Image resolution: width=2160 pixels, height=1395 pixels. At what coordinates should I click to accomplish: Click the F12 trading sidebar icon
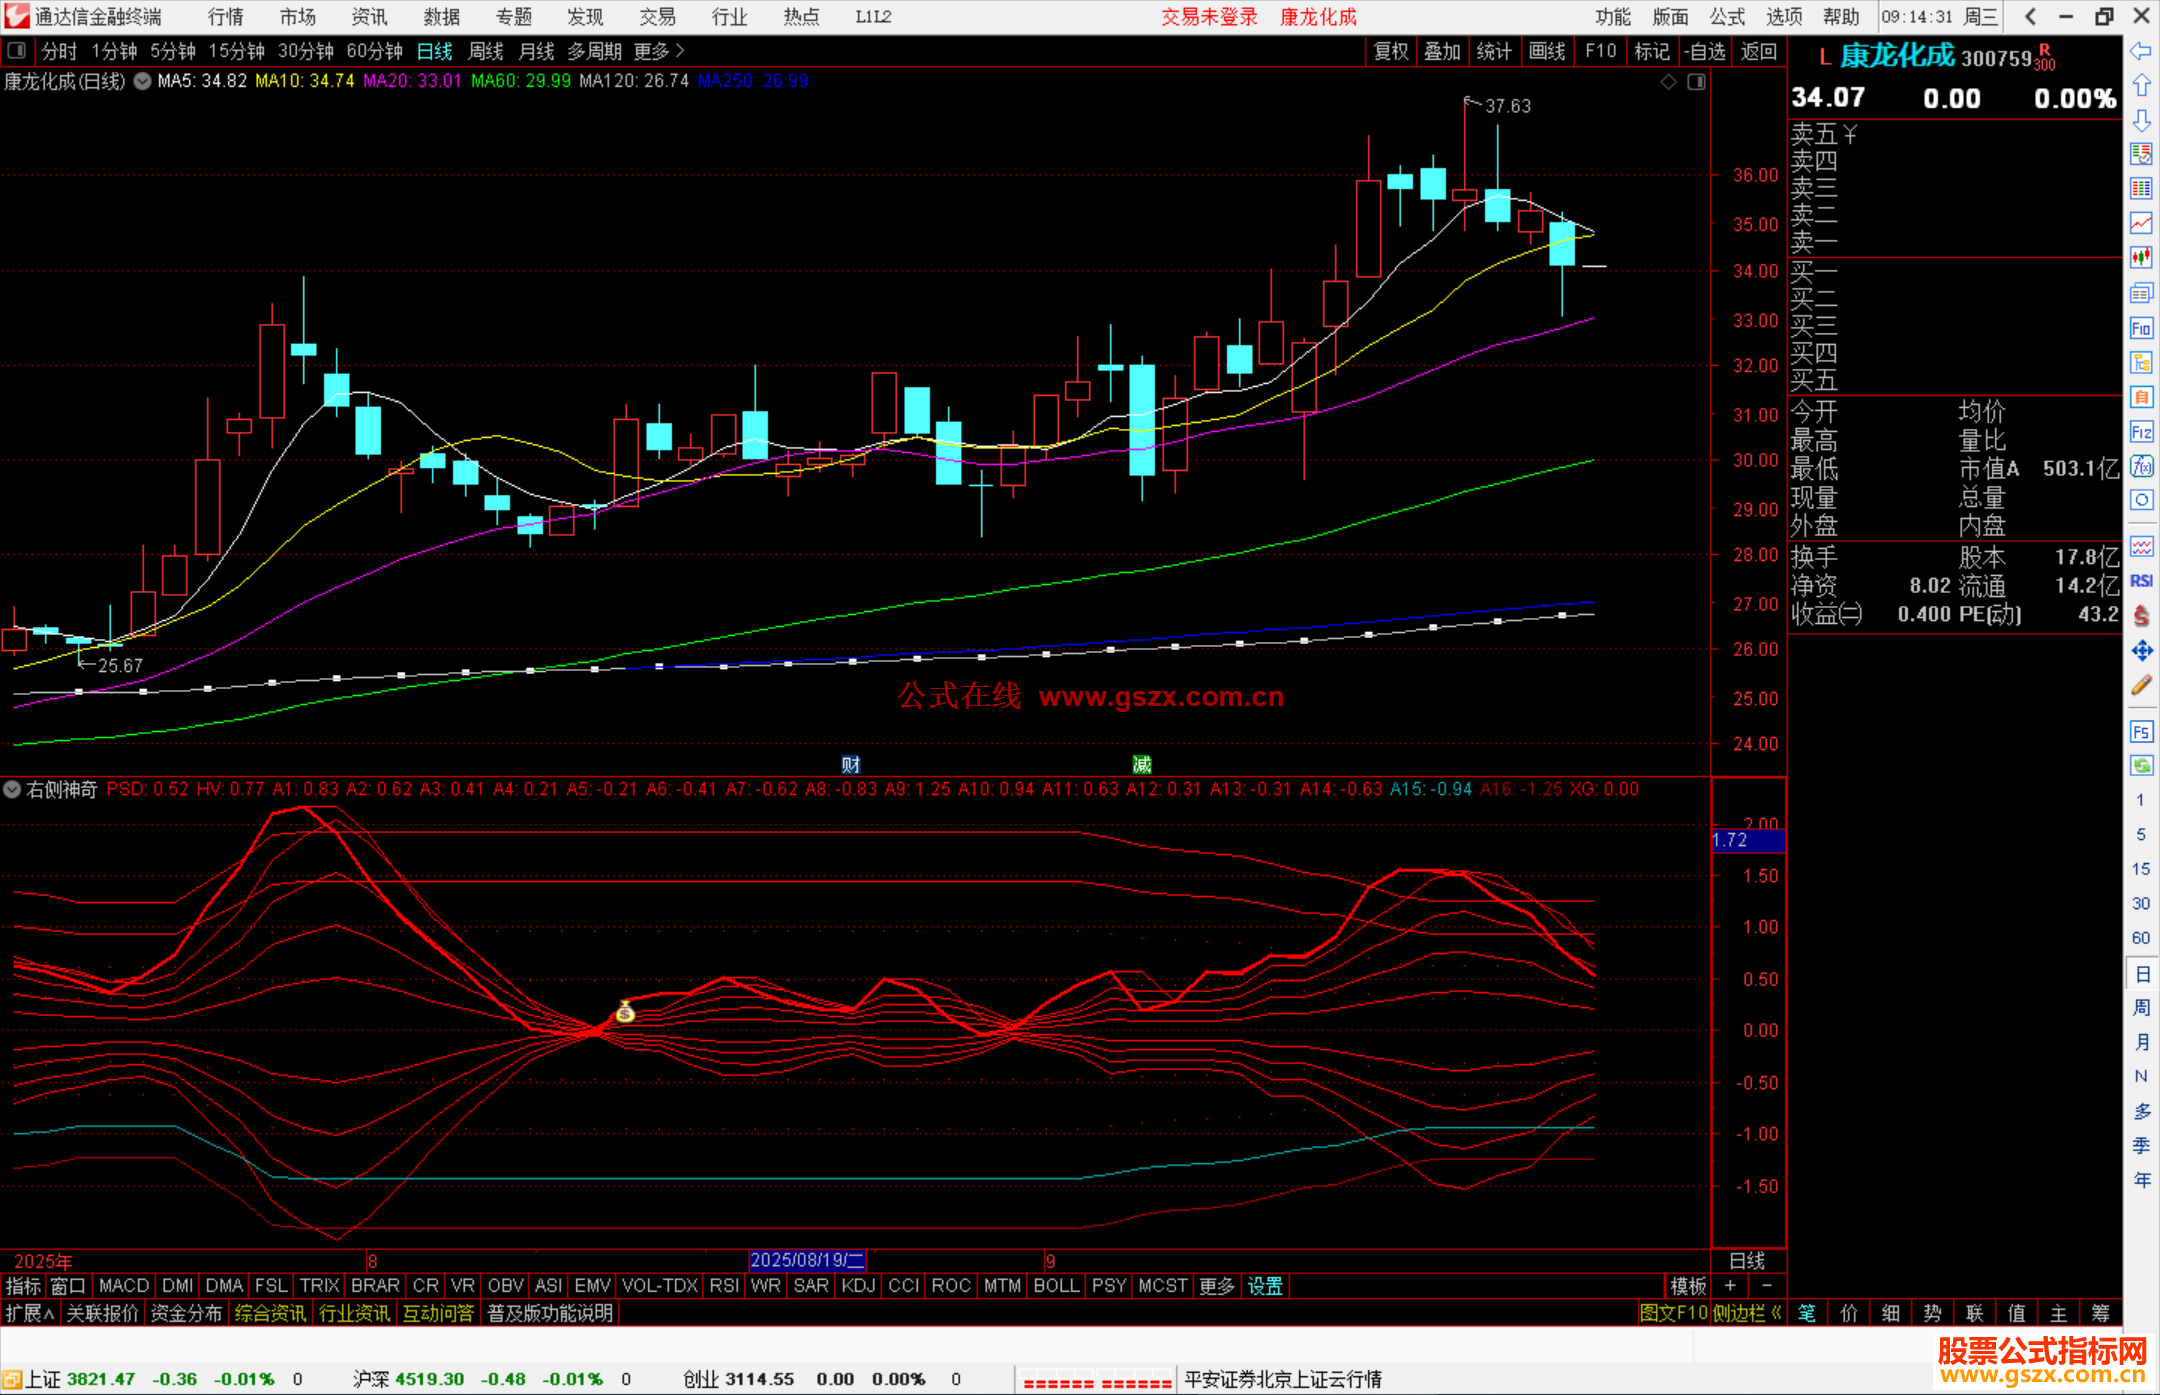[2141, 432]
